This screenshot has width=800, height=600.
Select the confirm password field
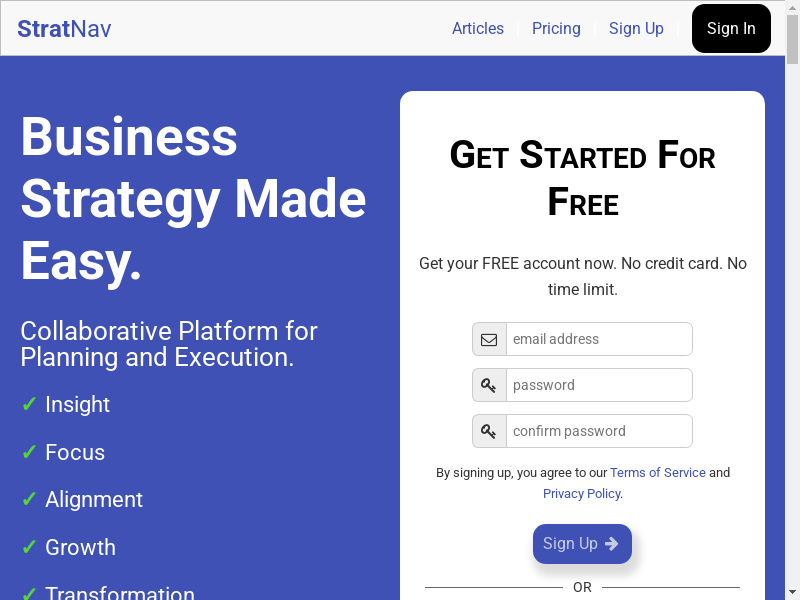(598, 431)
